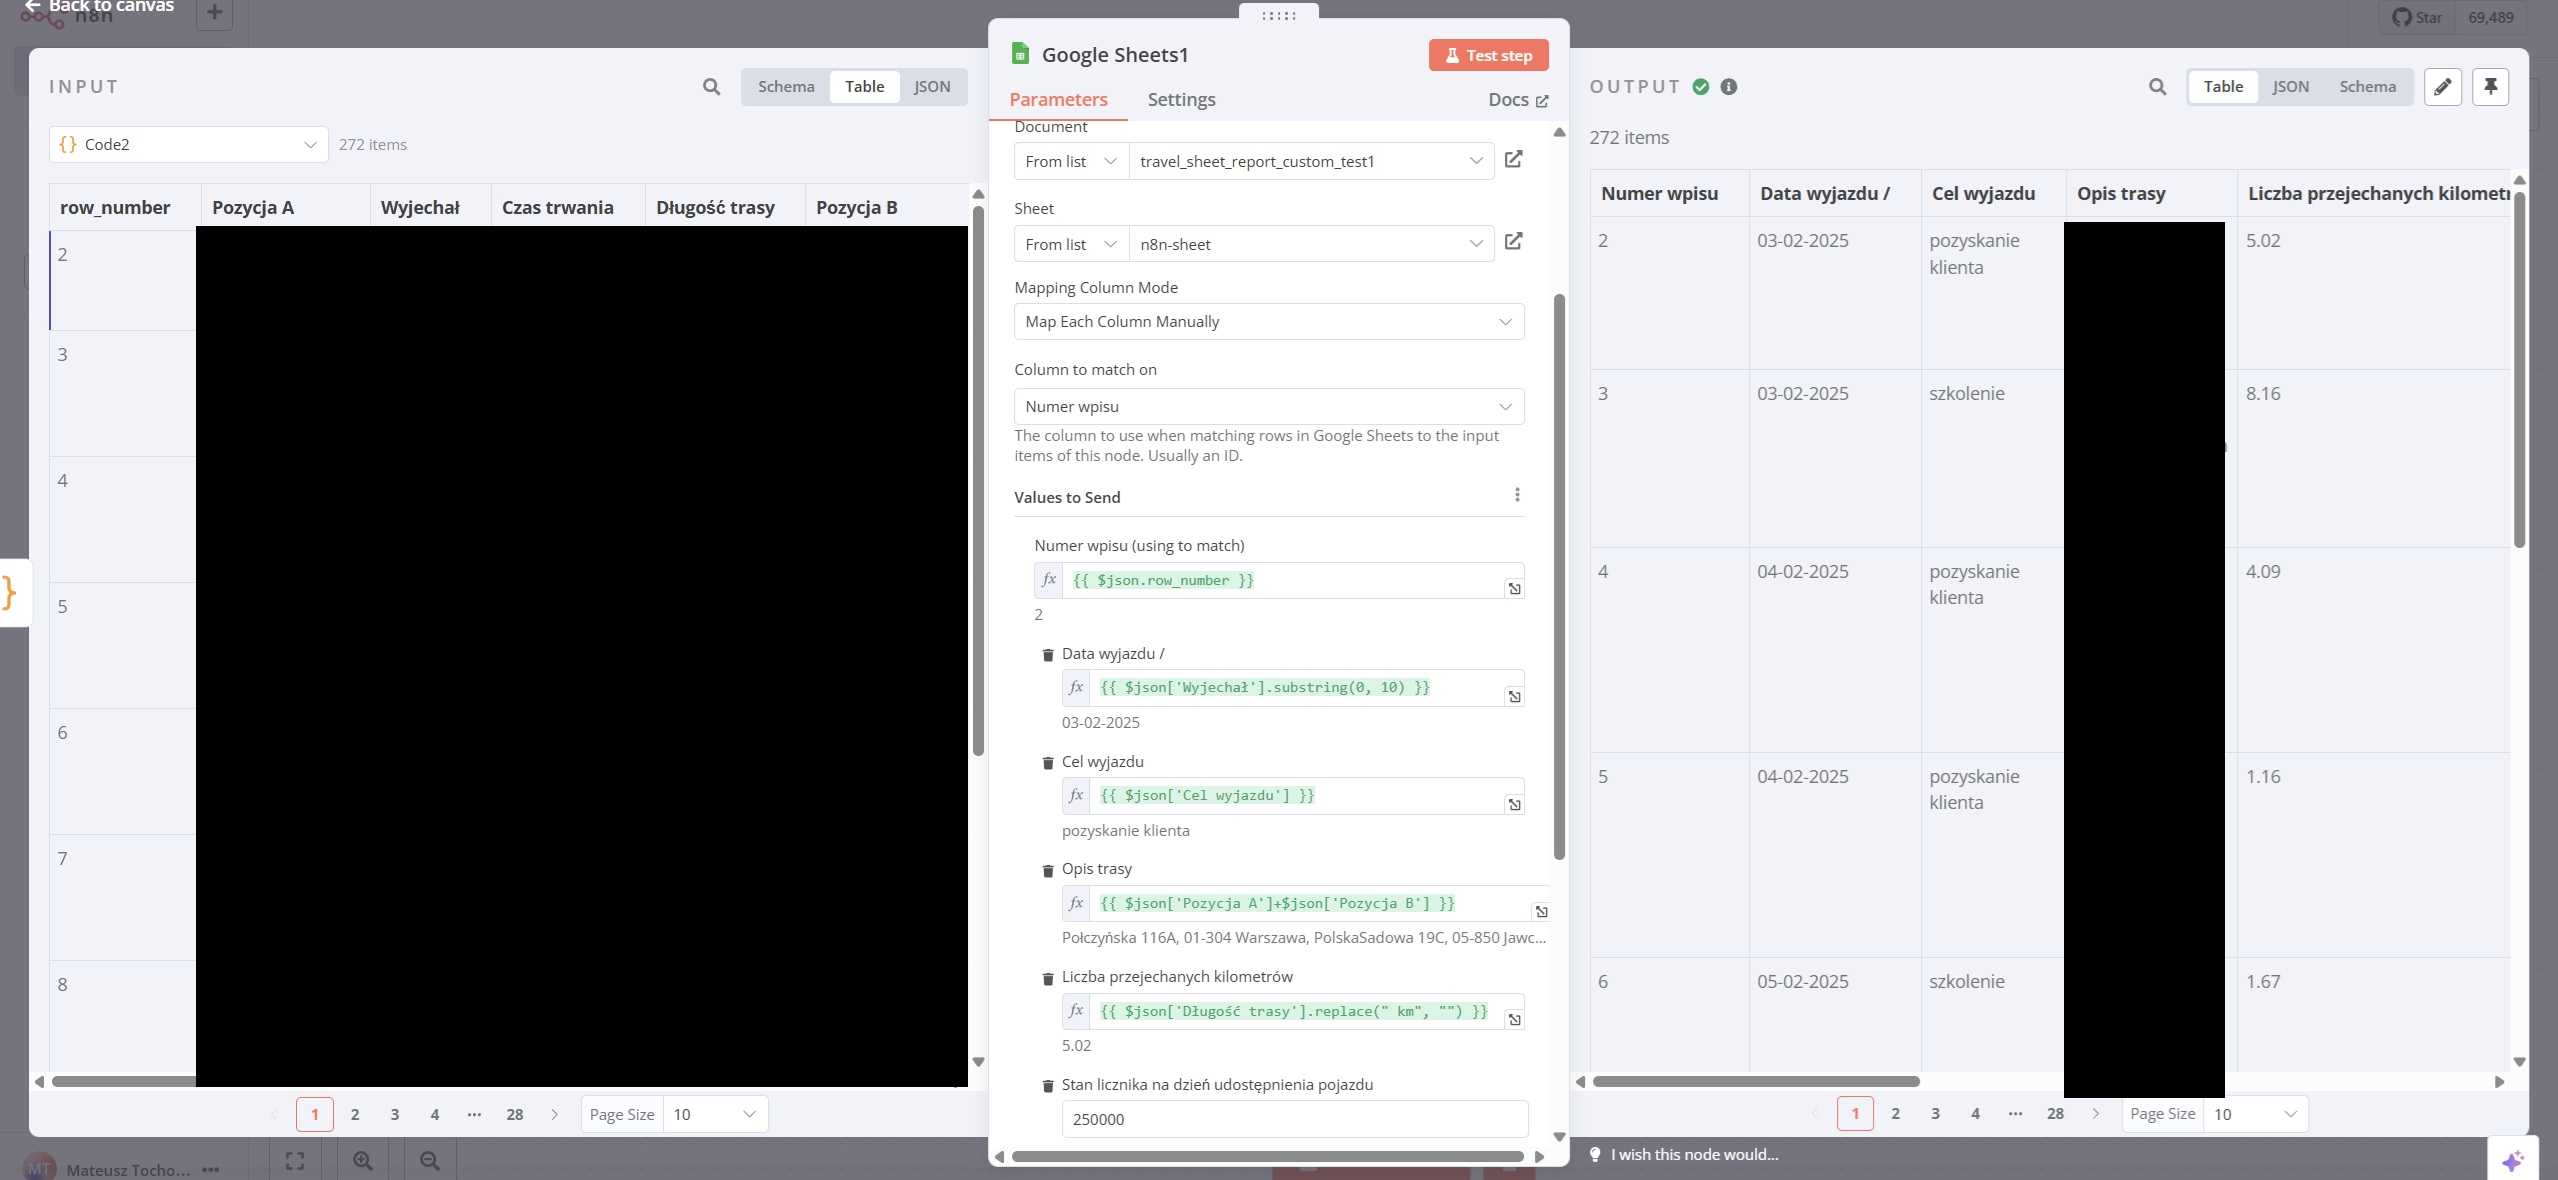Open selected document in a new tab

1513,160
